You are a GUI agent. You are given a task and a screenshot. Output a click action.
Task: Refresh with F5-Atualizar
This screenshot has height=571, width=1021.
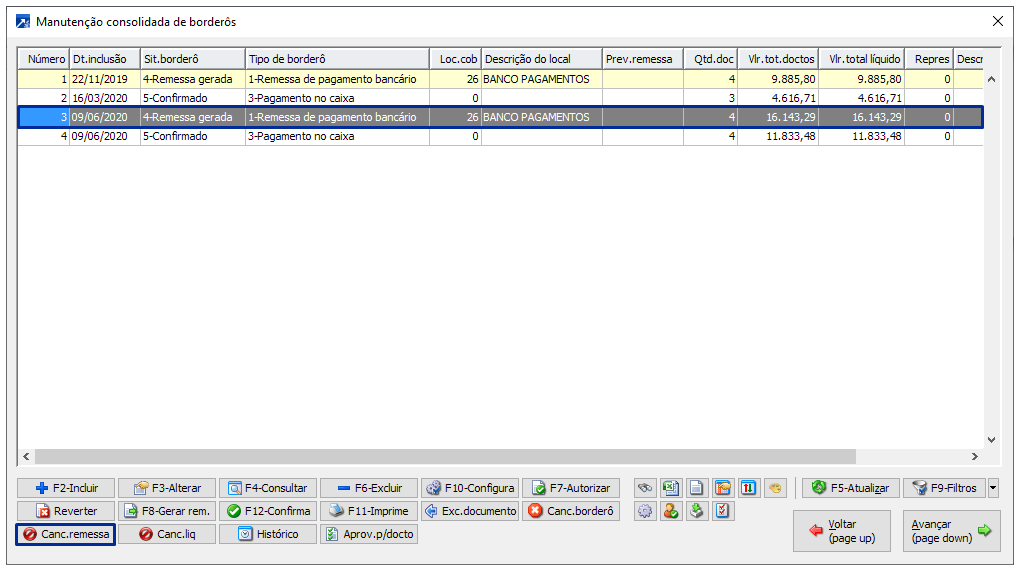tap(850, 488)
